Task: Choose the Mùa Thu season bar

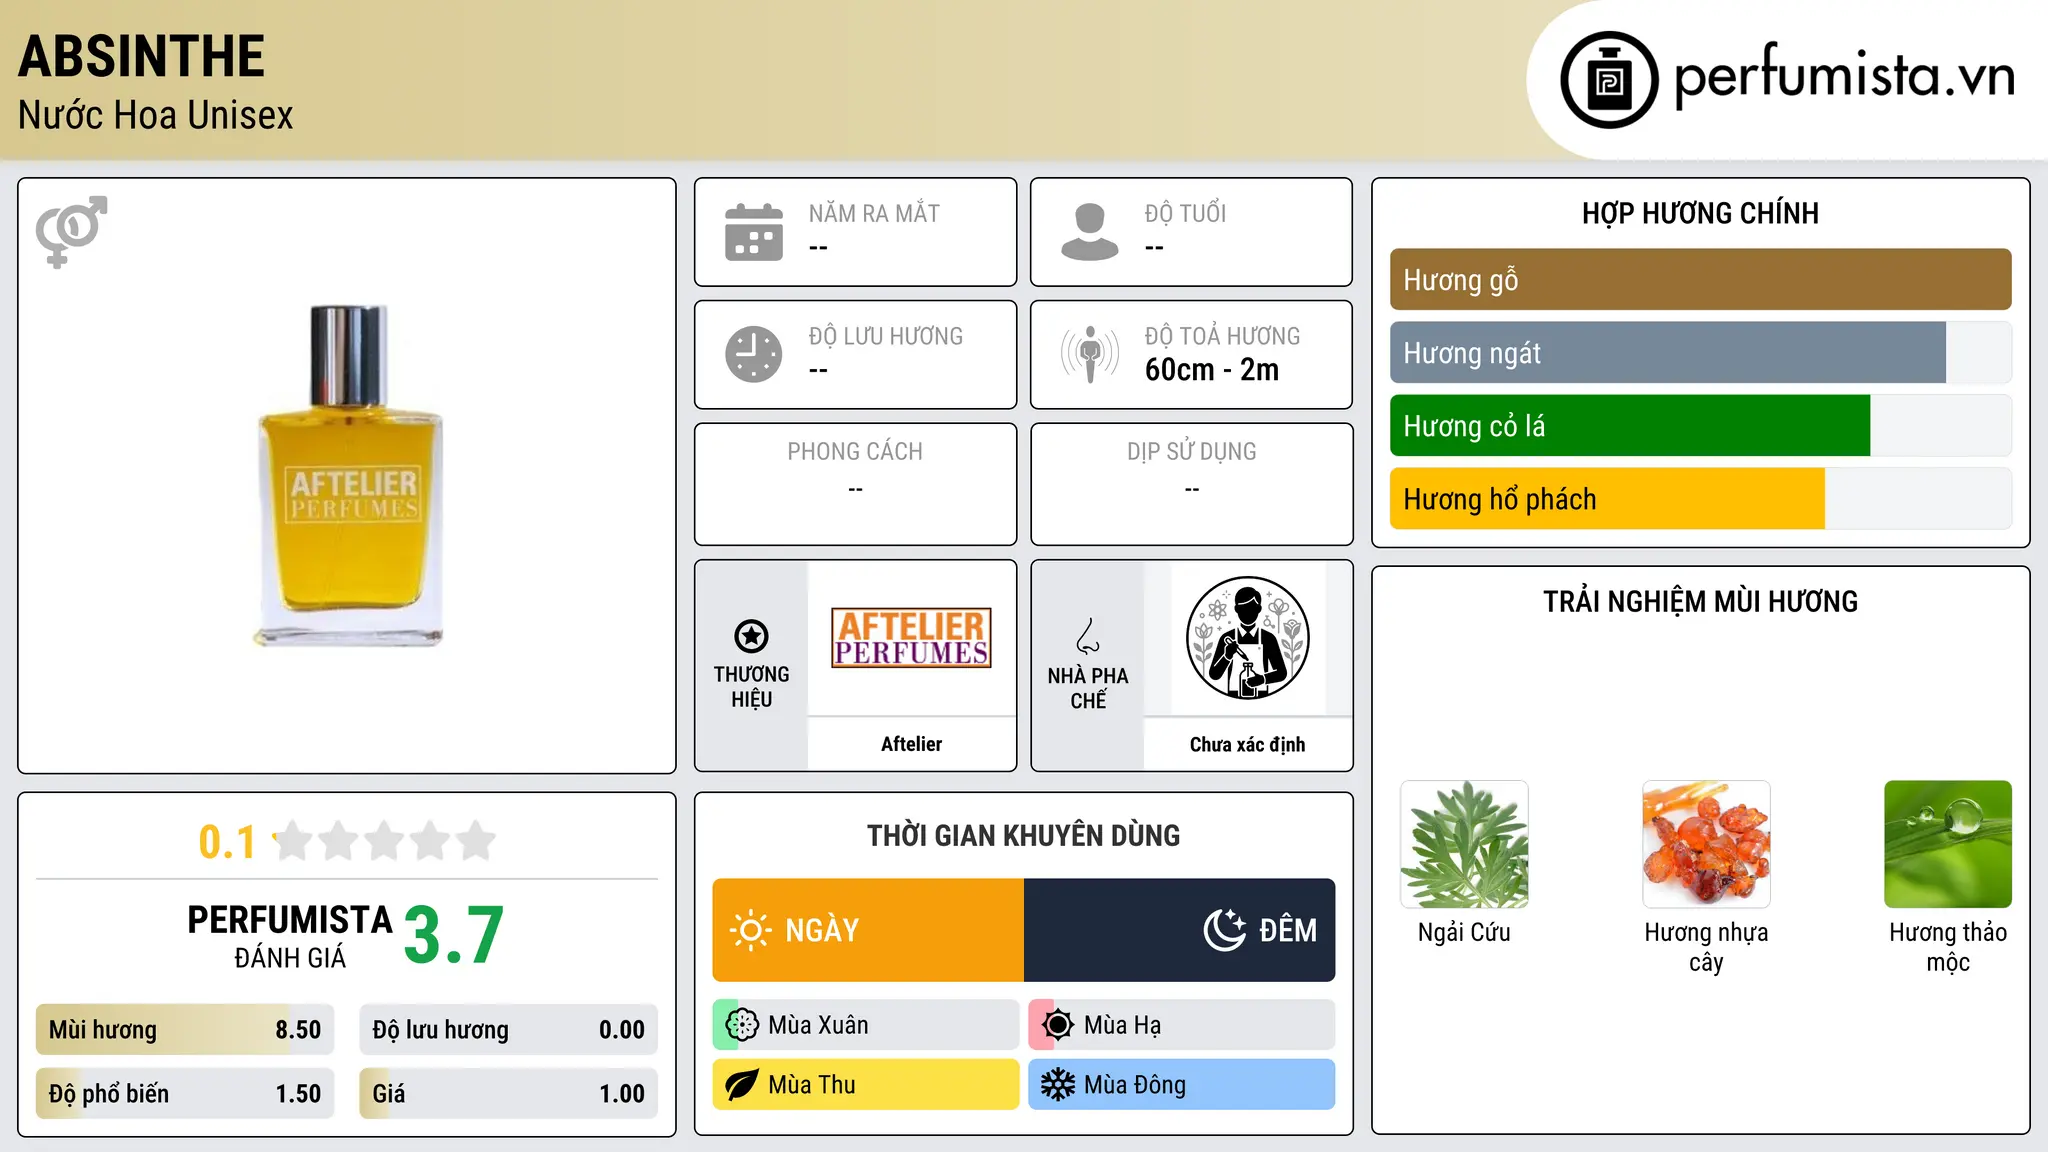Action: [x=866, y=1085]
